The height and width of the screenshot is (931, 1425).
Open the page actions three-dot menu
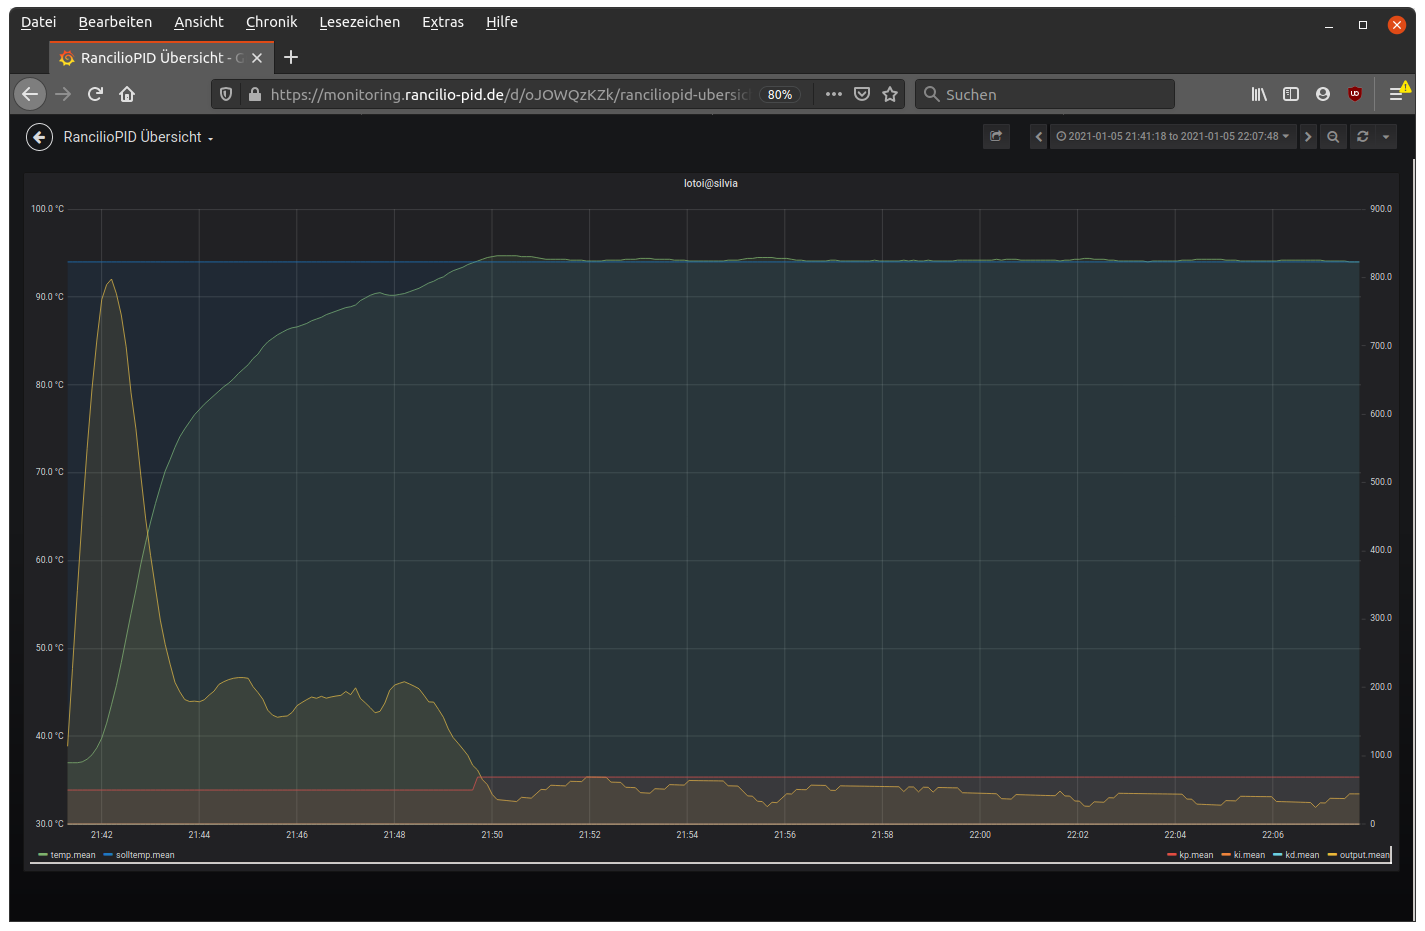tap(834, 94)
